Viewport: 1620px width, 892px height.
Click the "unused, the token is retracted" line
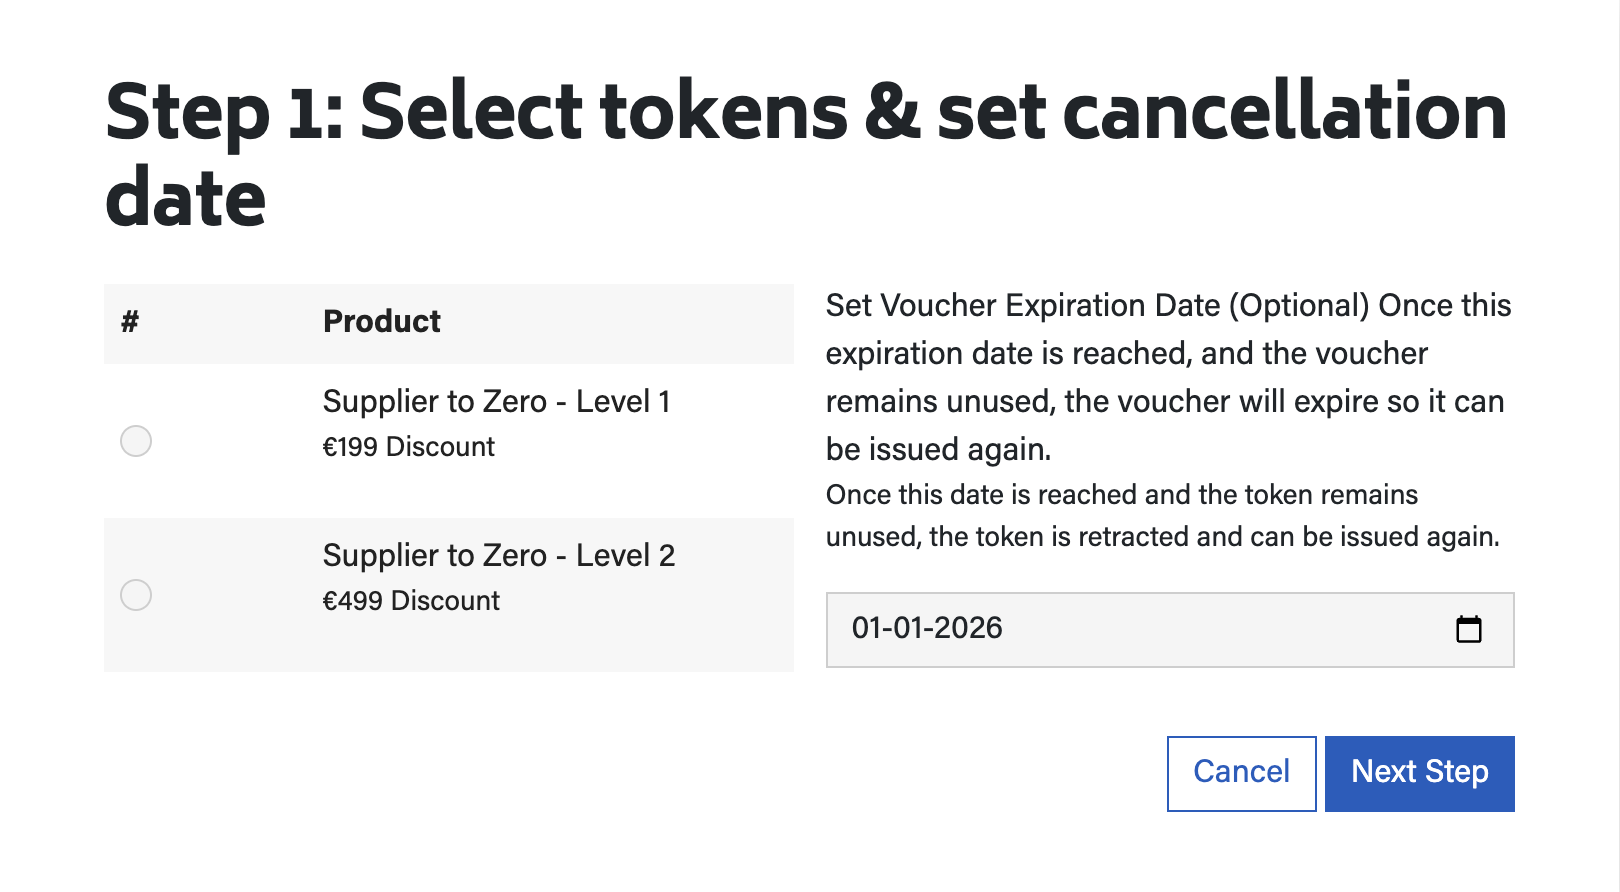click(1162, 537)
